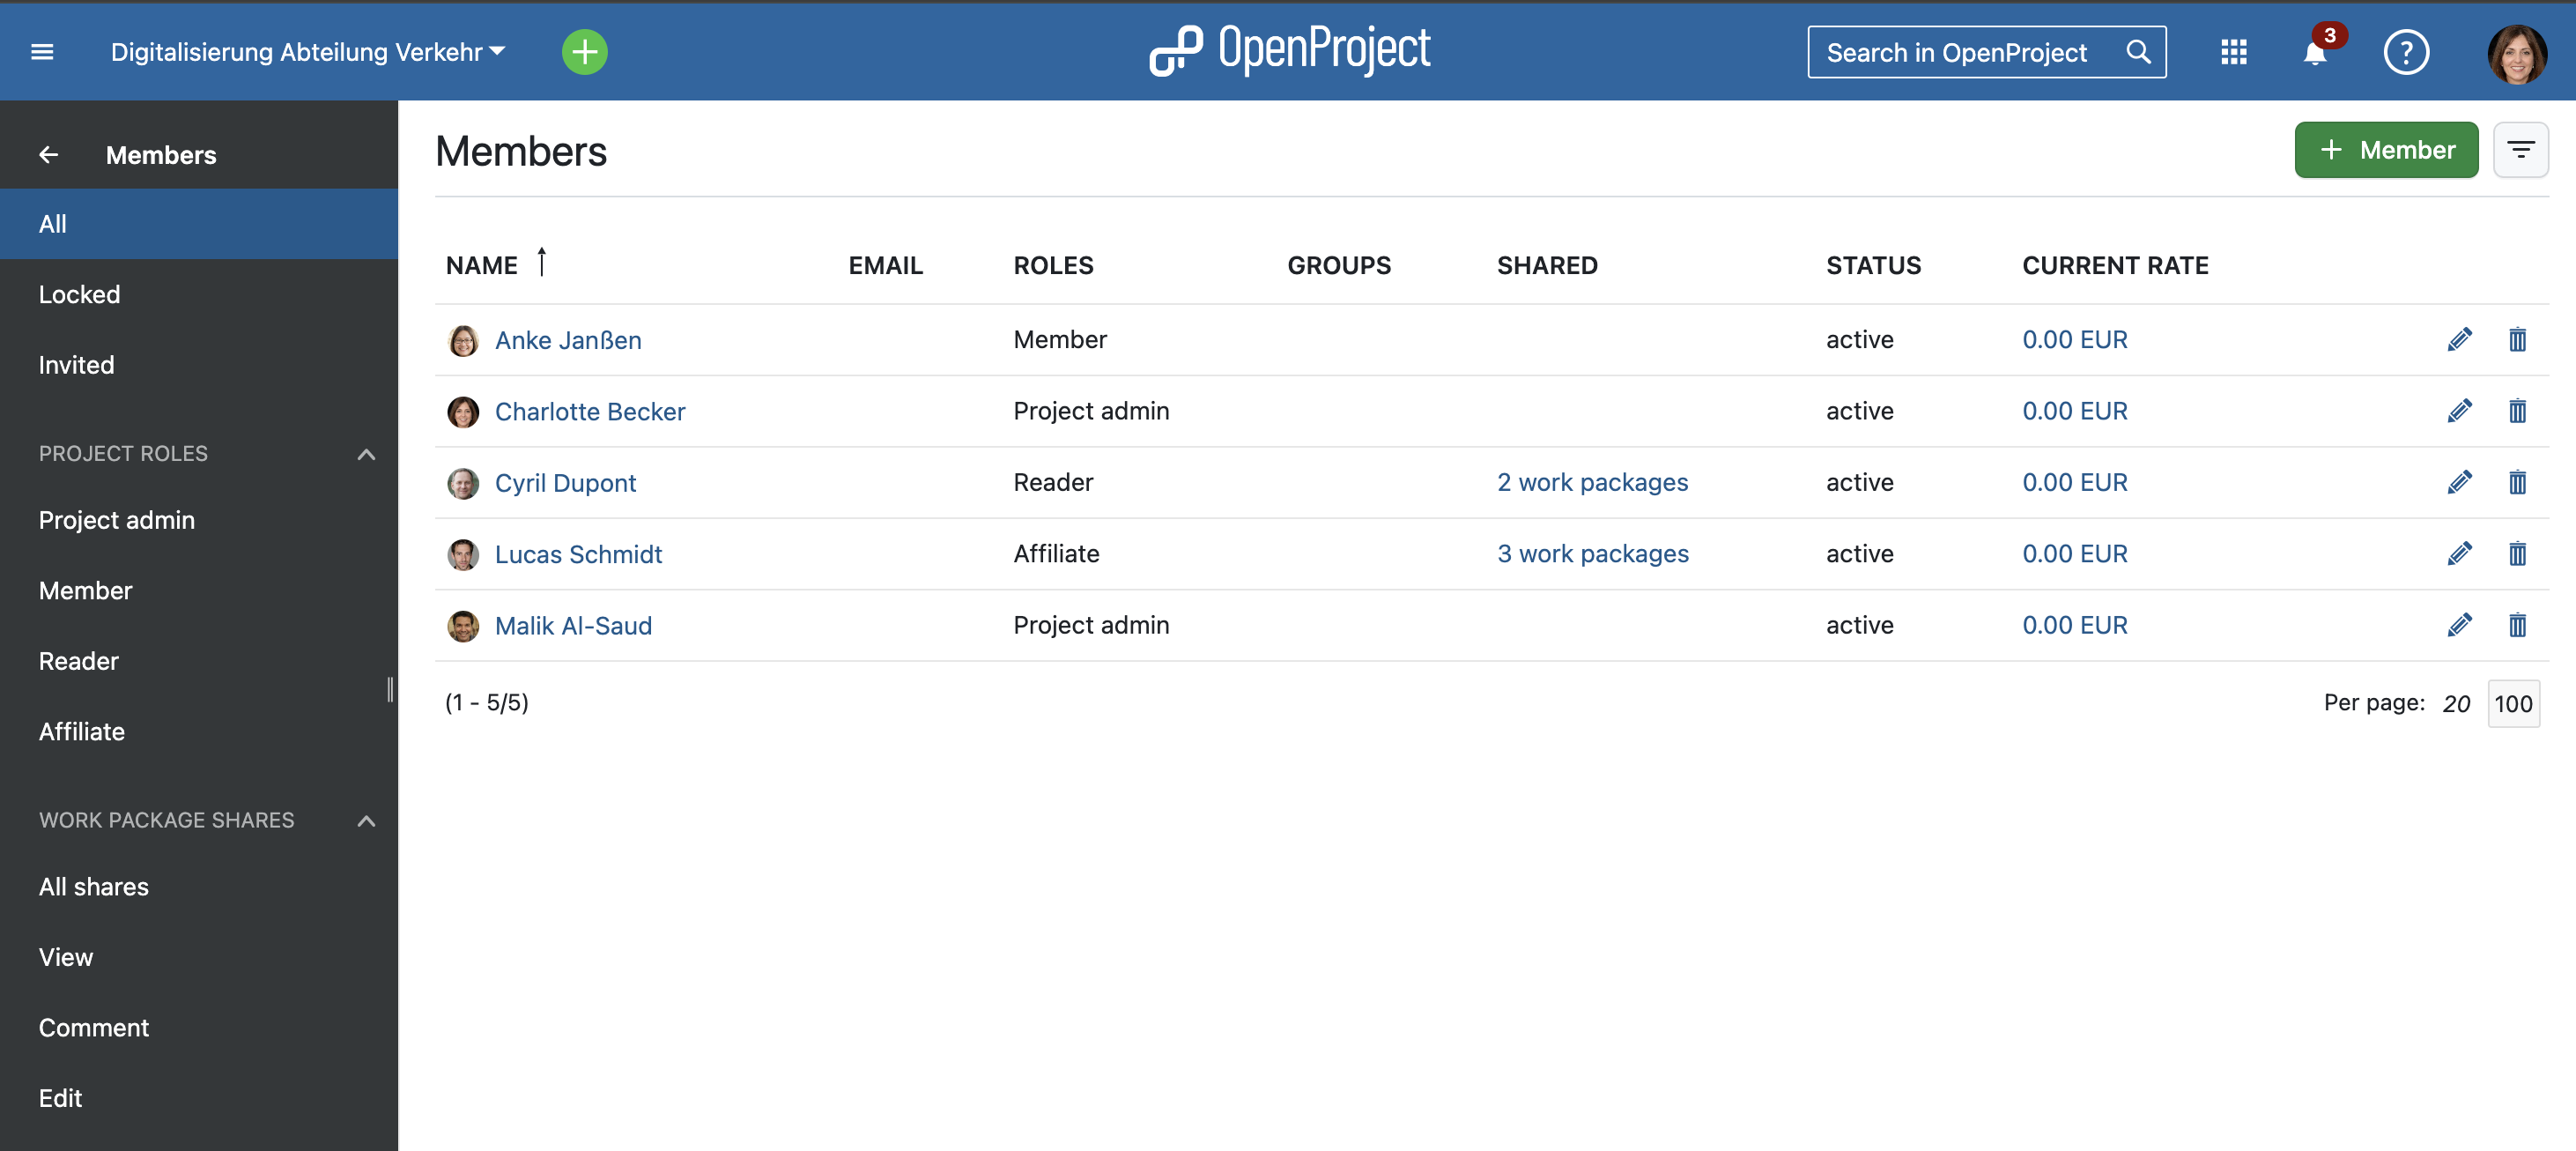
Task: Select the Locked members filter
Action: [79, 293]
